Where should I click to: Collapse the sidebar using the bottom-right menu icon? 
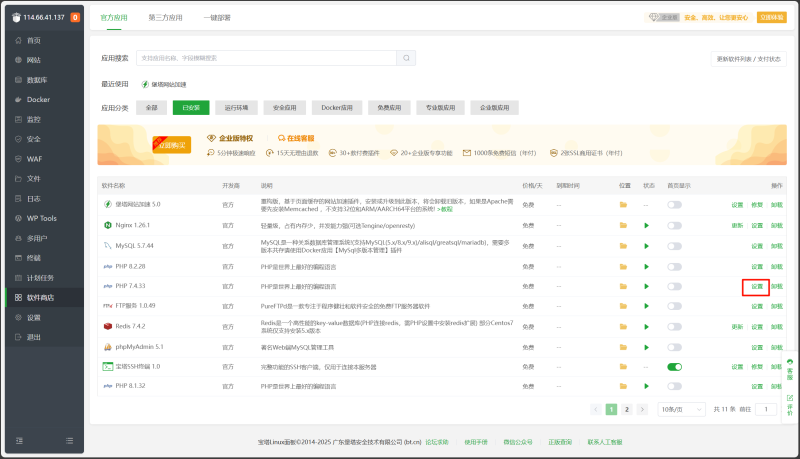click(69, 441)
